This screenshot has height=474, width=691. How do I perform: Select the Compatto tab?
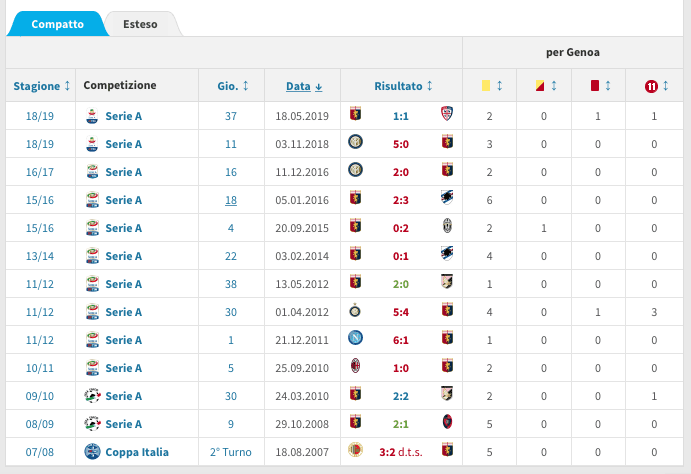pyautogui.click(x=57, y=24)
